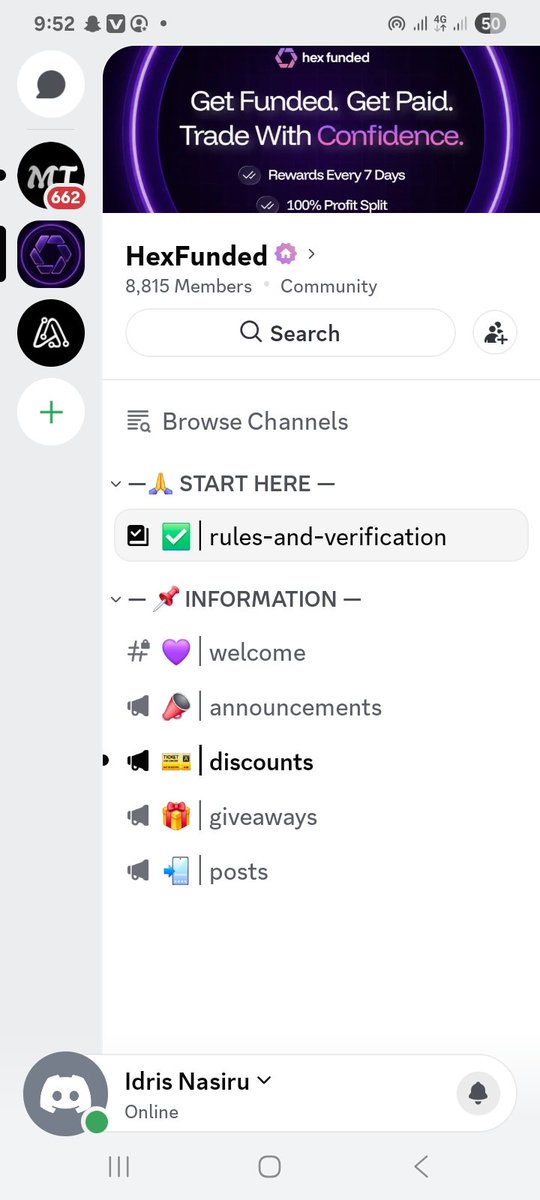This screenshot has height=1200, width=540.
Task: Select the HexFunded purple server icon
Action: (51, 253)
